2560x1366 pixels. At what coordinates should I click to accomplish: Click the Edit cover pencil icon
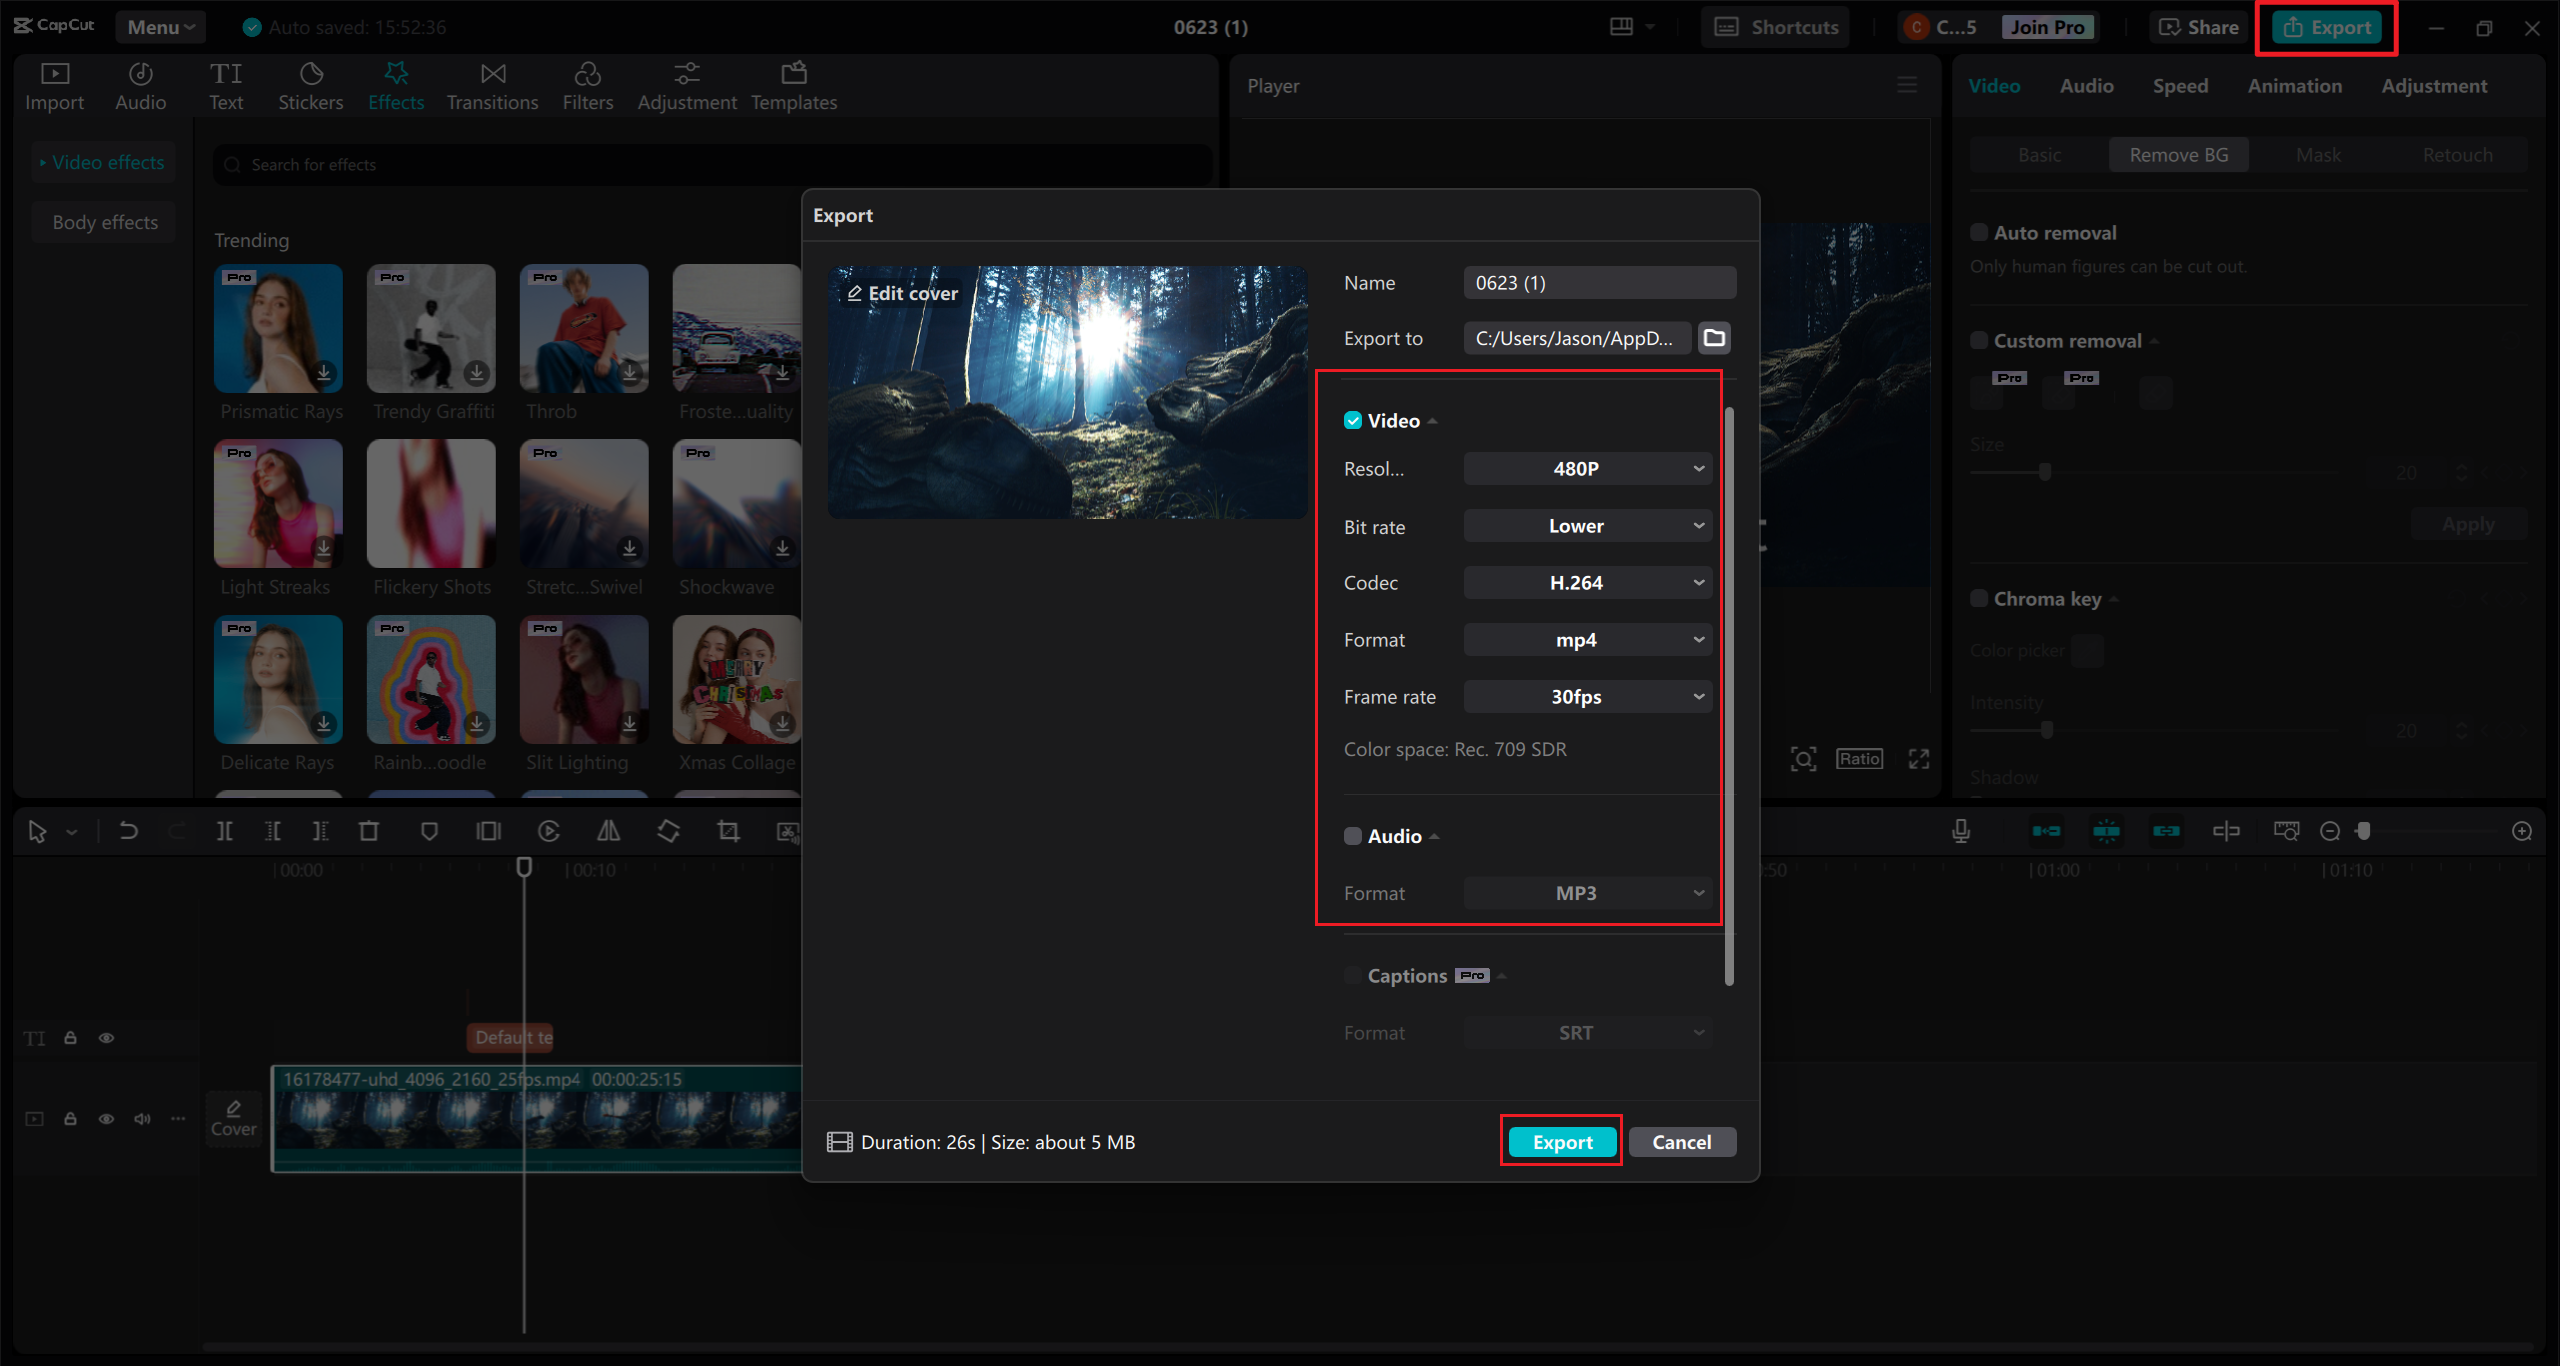(854, 293)
